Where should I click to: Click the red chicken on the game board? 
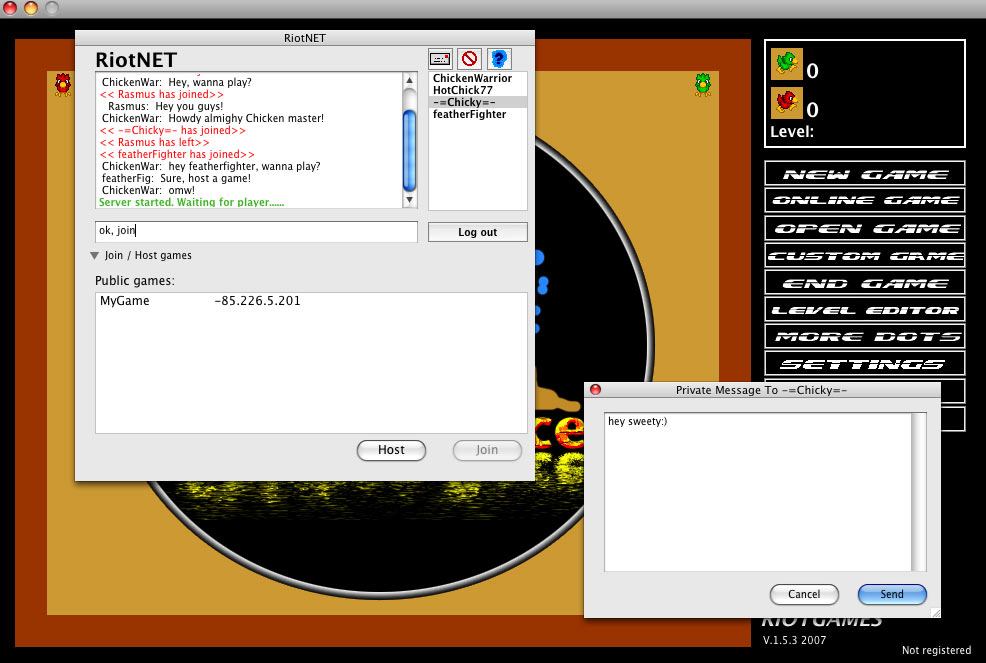(62, 84)
